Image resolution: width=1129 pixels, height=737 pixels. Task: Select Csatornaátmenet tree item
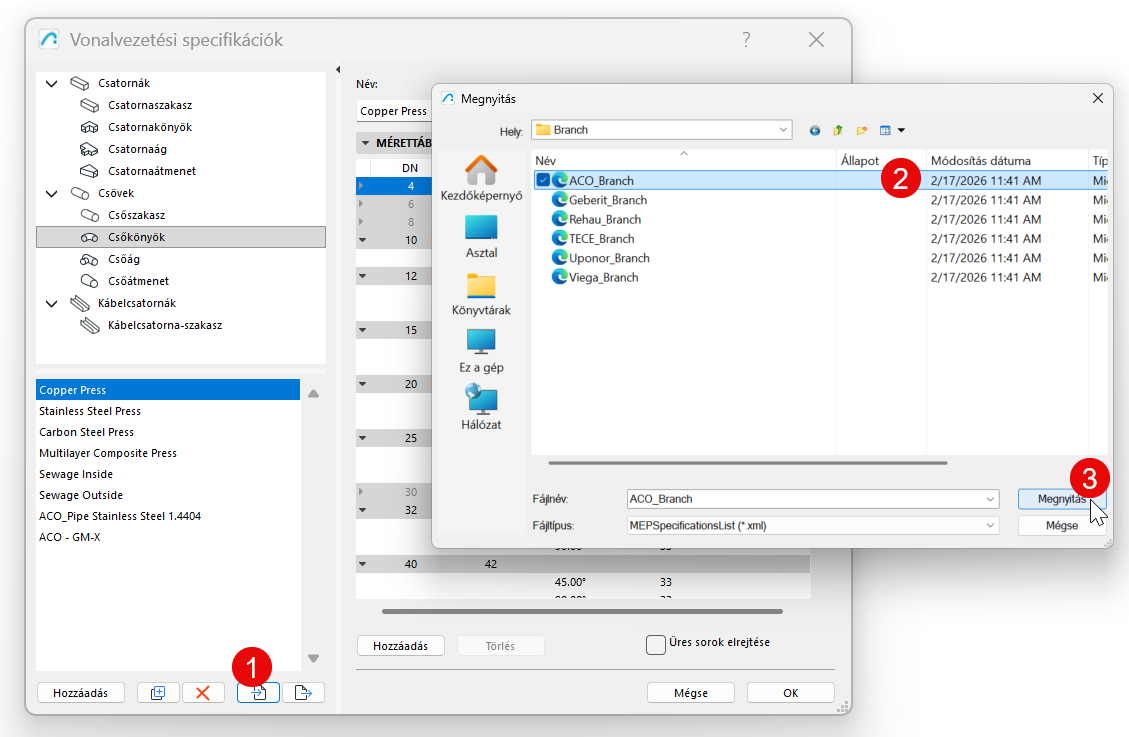pyautogui.click(x=152, y=171)
